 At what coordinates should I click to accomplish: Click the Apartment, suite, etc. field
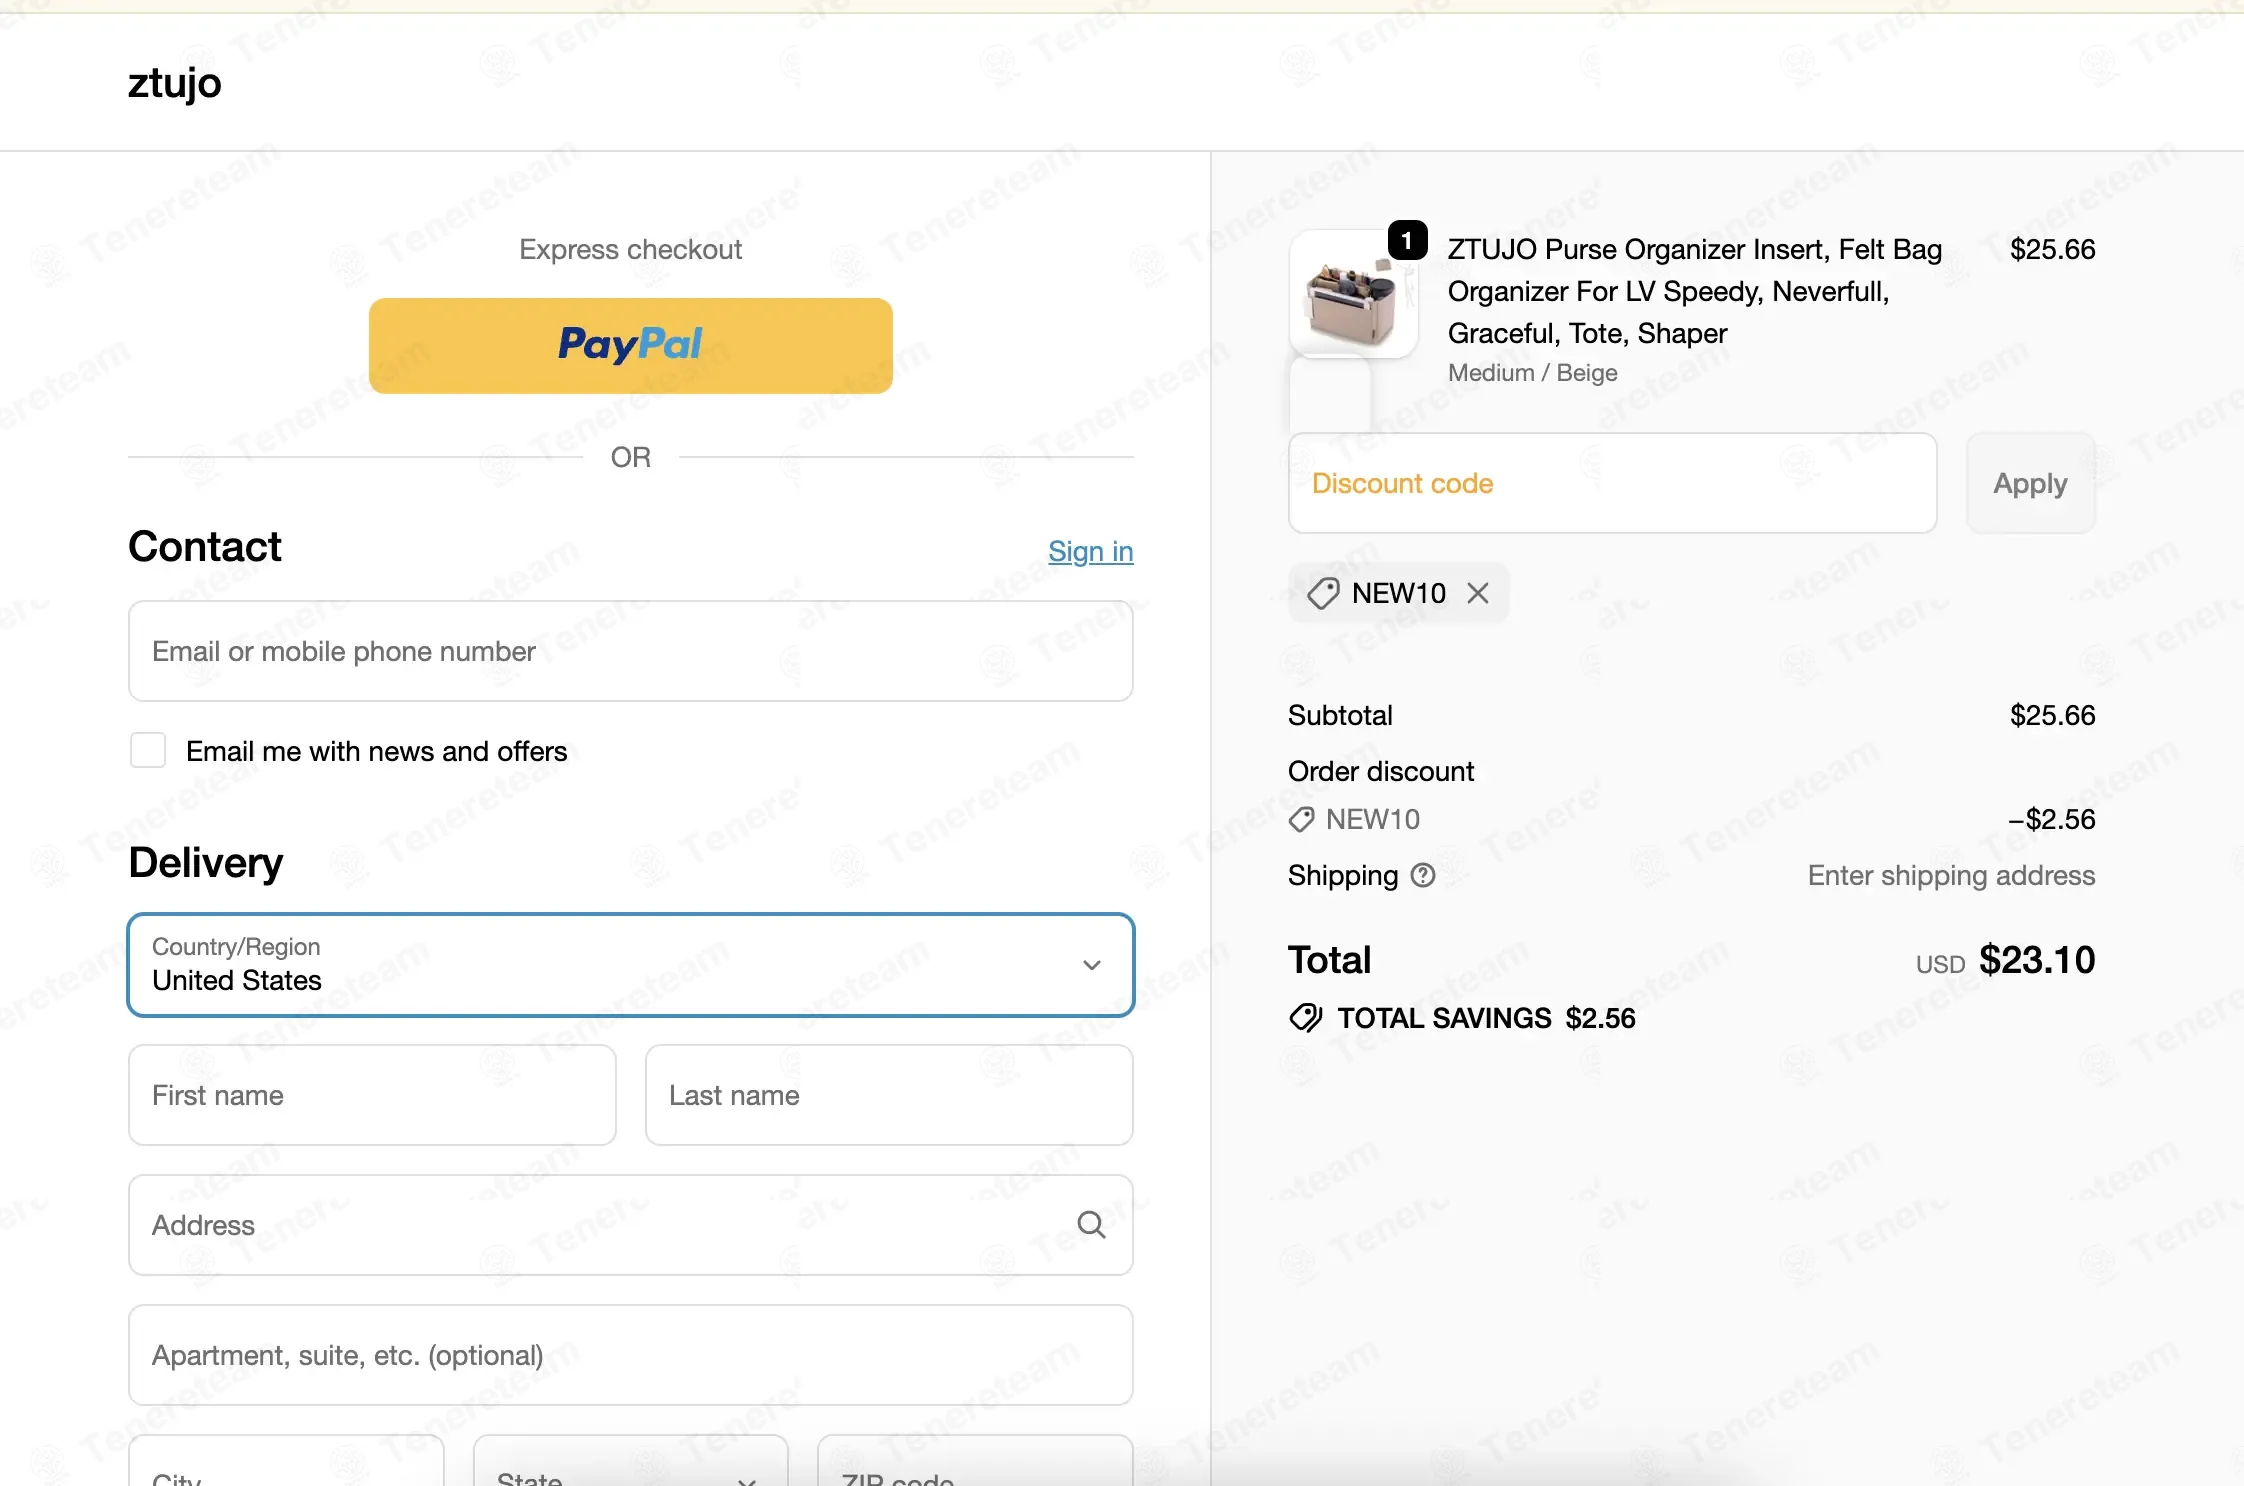tap(631, 1355)
